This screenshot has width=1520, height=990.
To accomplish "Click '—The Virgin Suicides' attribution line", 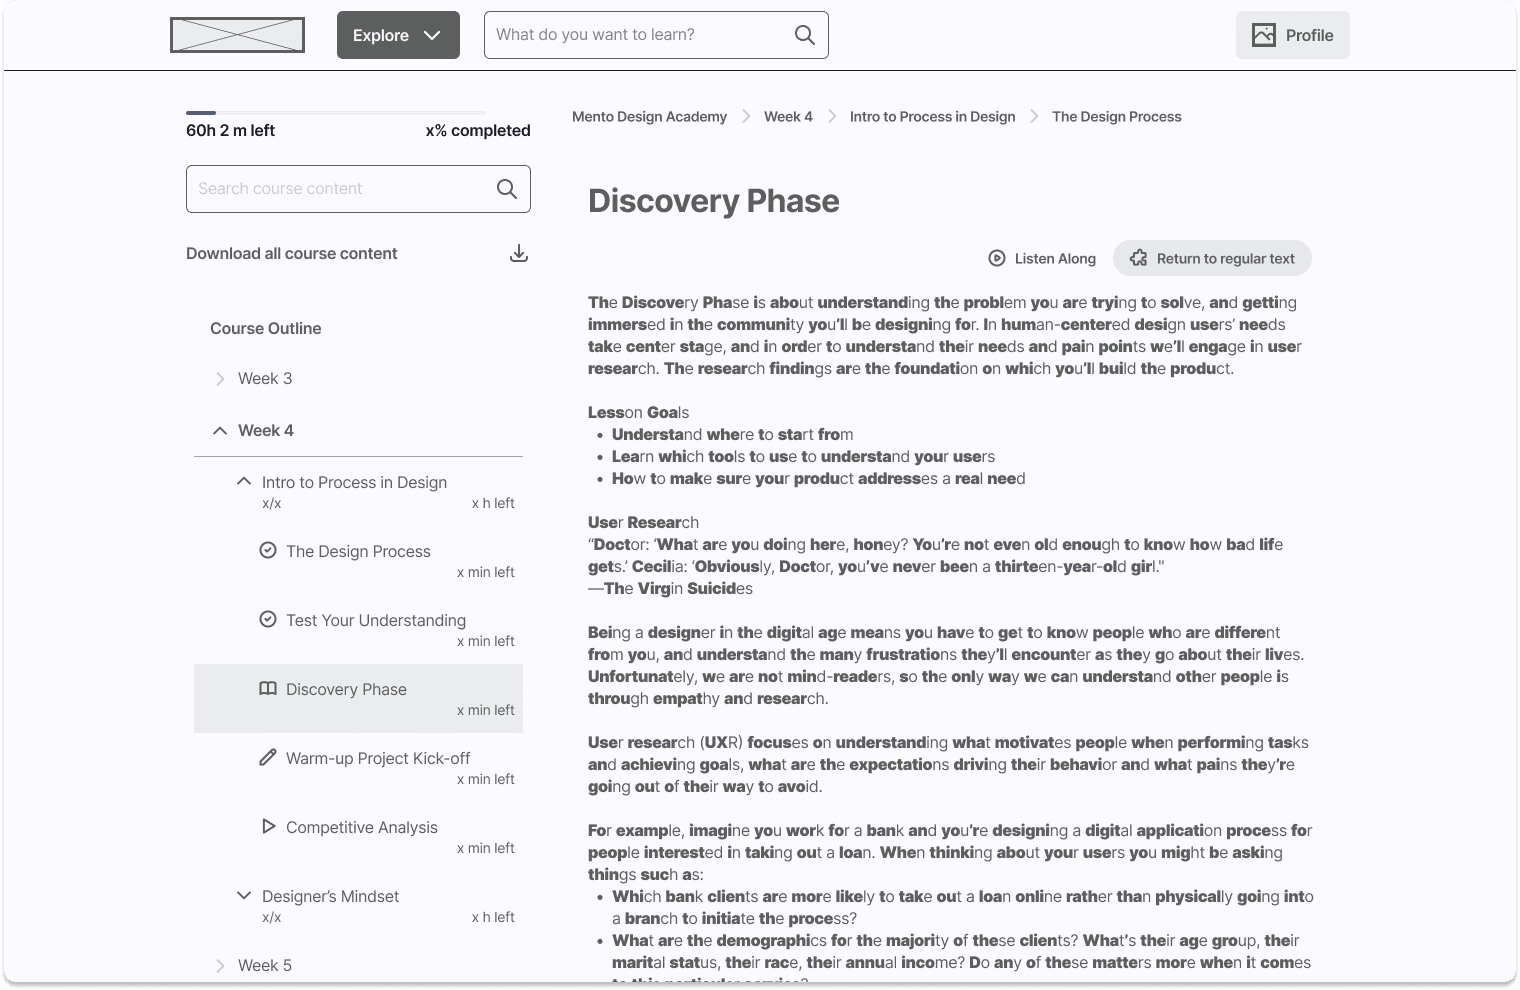I will point(670,589).
